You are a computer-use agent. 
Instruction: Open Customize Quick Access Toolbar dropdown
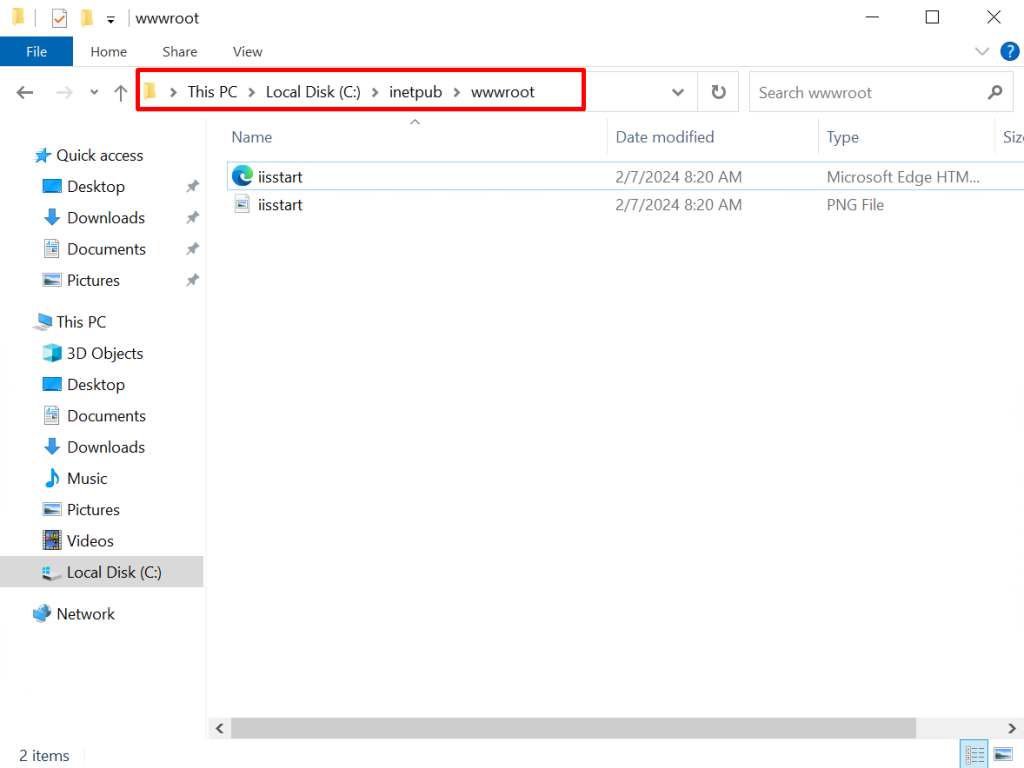pos(110,19)
